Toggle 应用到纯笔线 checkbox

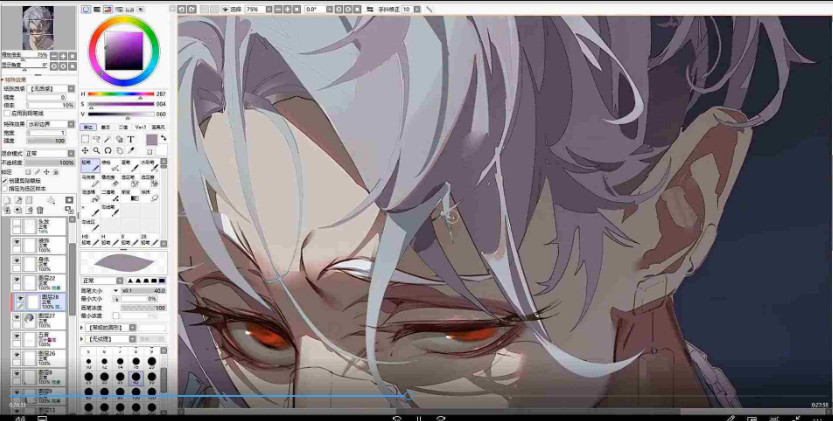click(7, 113)
